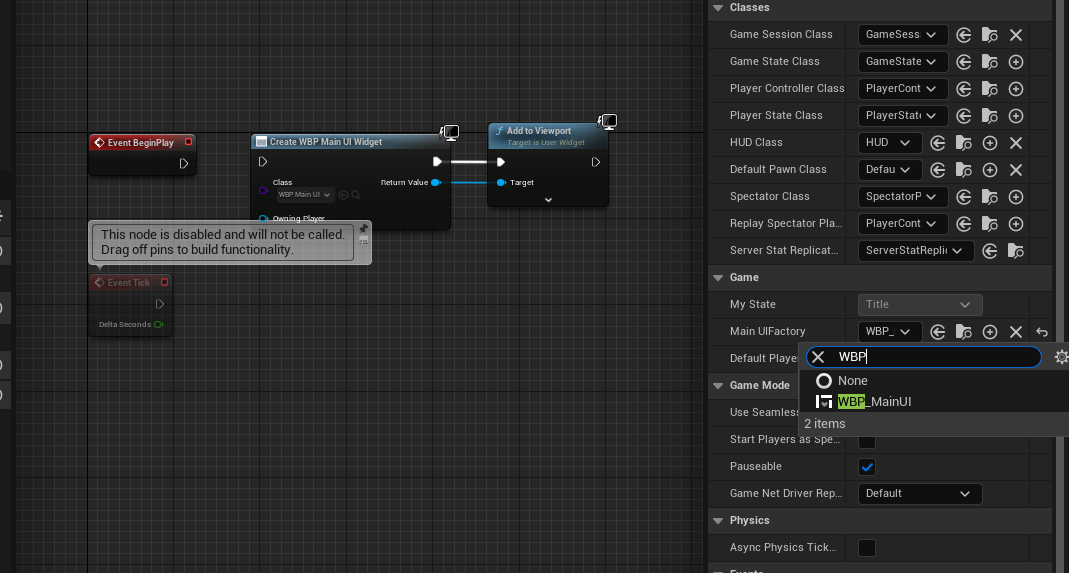Collapse the Game section

point(718,278)
